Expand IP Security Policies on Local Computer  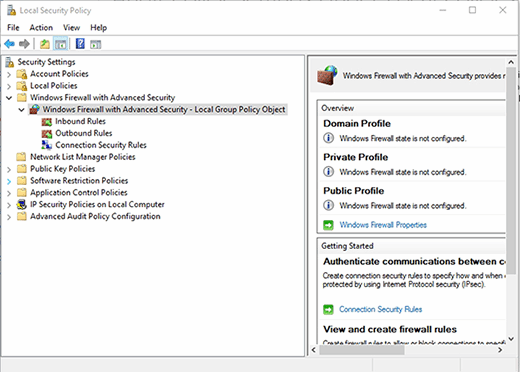[x=9, y=205]
